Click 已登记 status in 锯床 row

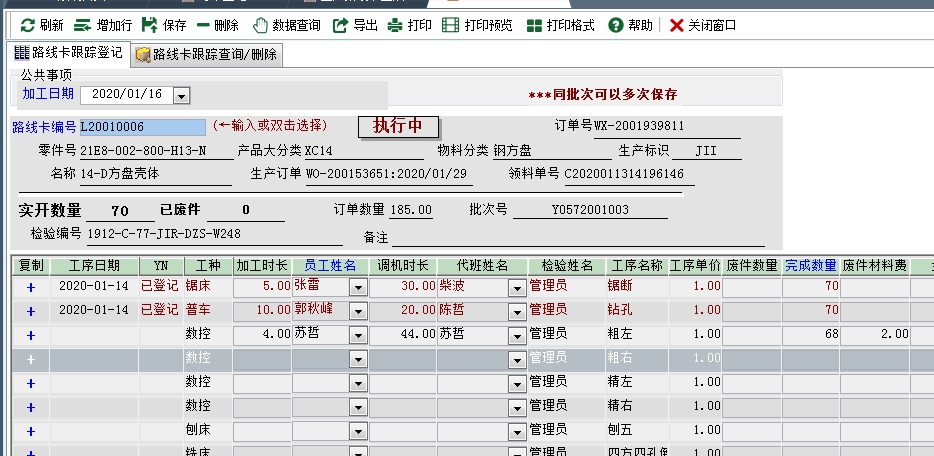(160, 286)
